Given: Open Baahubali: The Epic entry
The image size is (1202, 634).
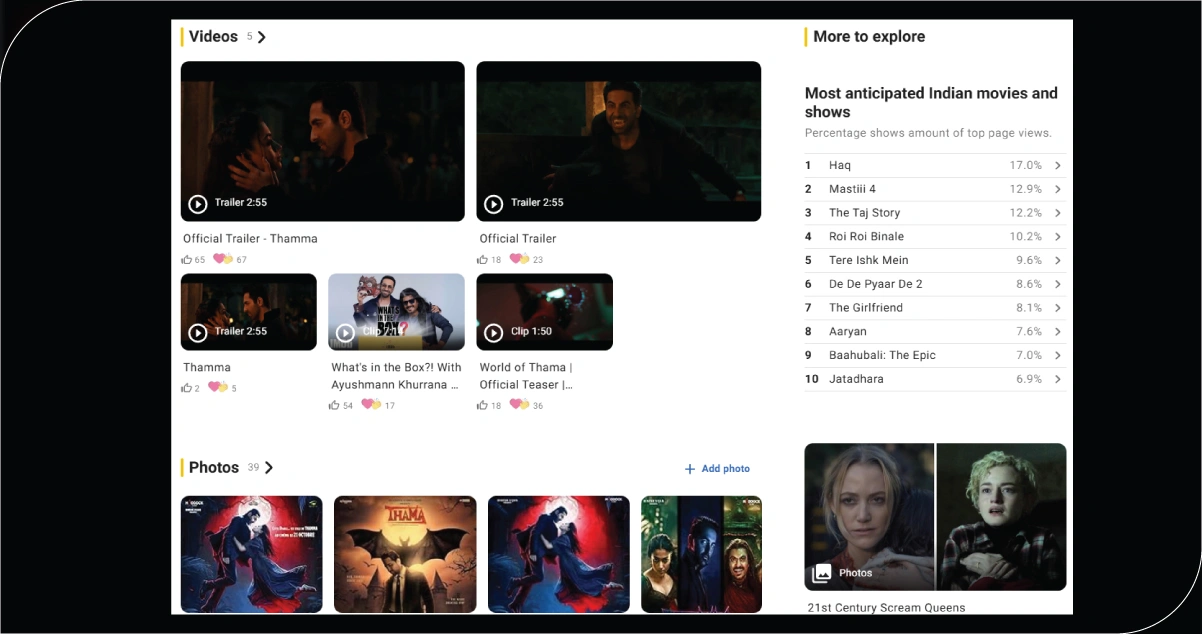Looking at the screenshot, I should tap(882, 355).
